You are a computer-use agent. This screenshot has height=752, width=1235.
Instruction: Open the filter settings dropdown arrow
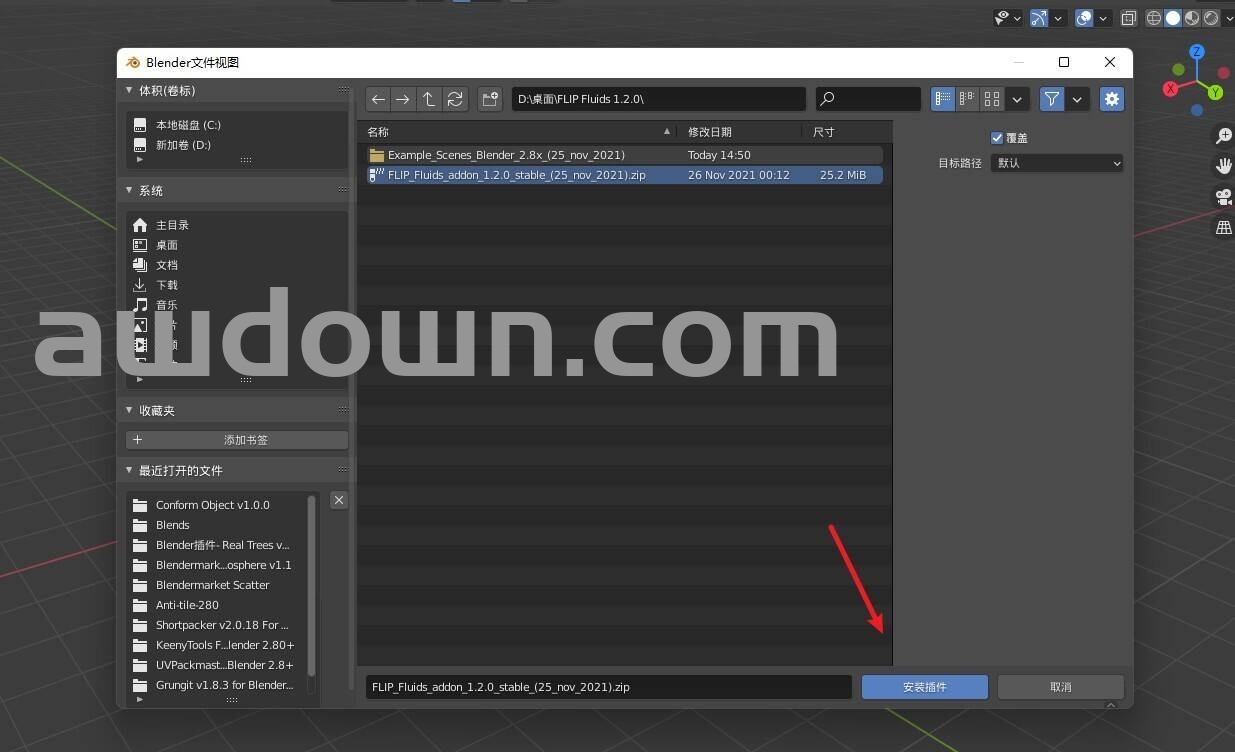tap(1077, 99)
